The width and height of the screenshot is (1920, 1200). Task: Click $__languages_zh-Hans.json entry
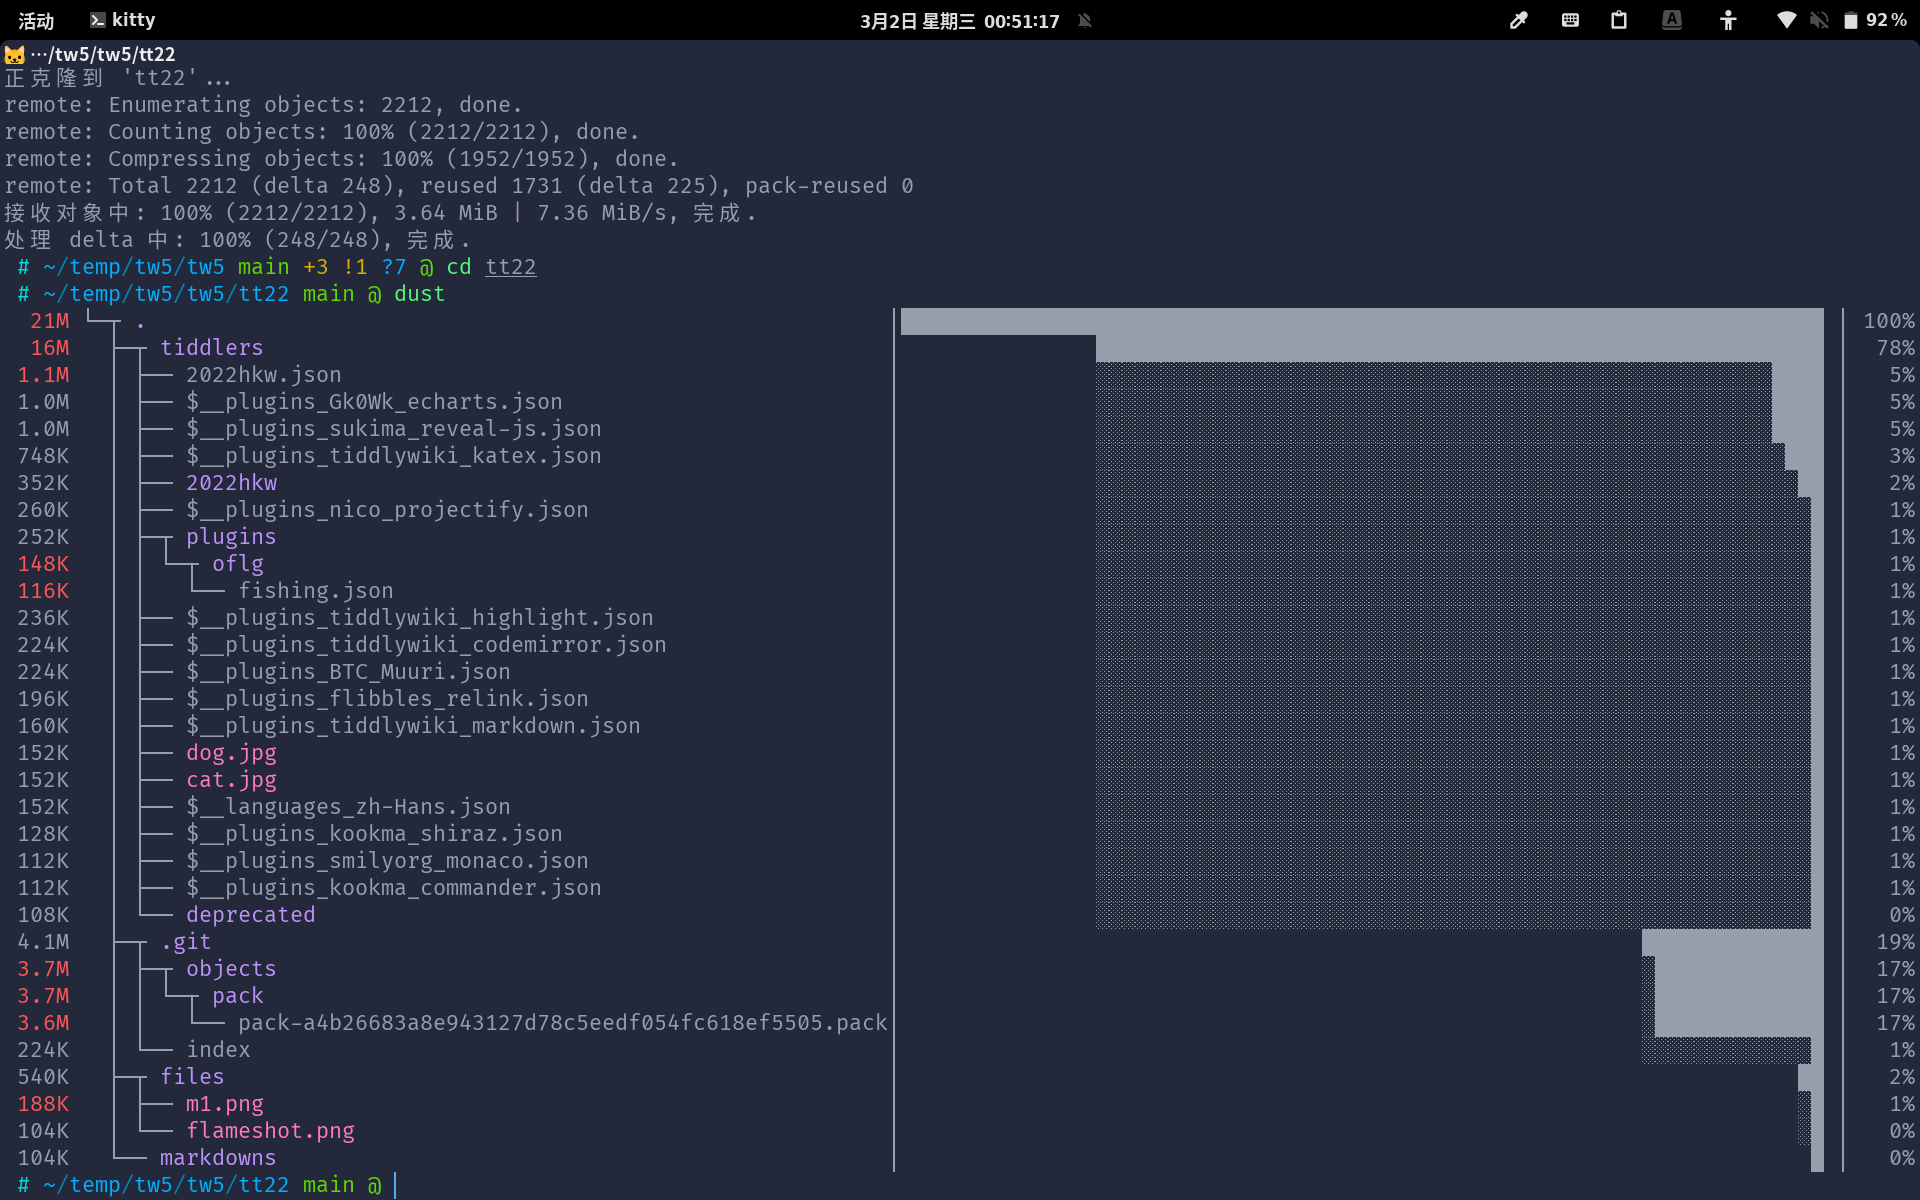[x=348, y=807]
